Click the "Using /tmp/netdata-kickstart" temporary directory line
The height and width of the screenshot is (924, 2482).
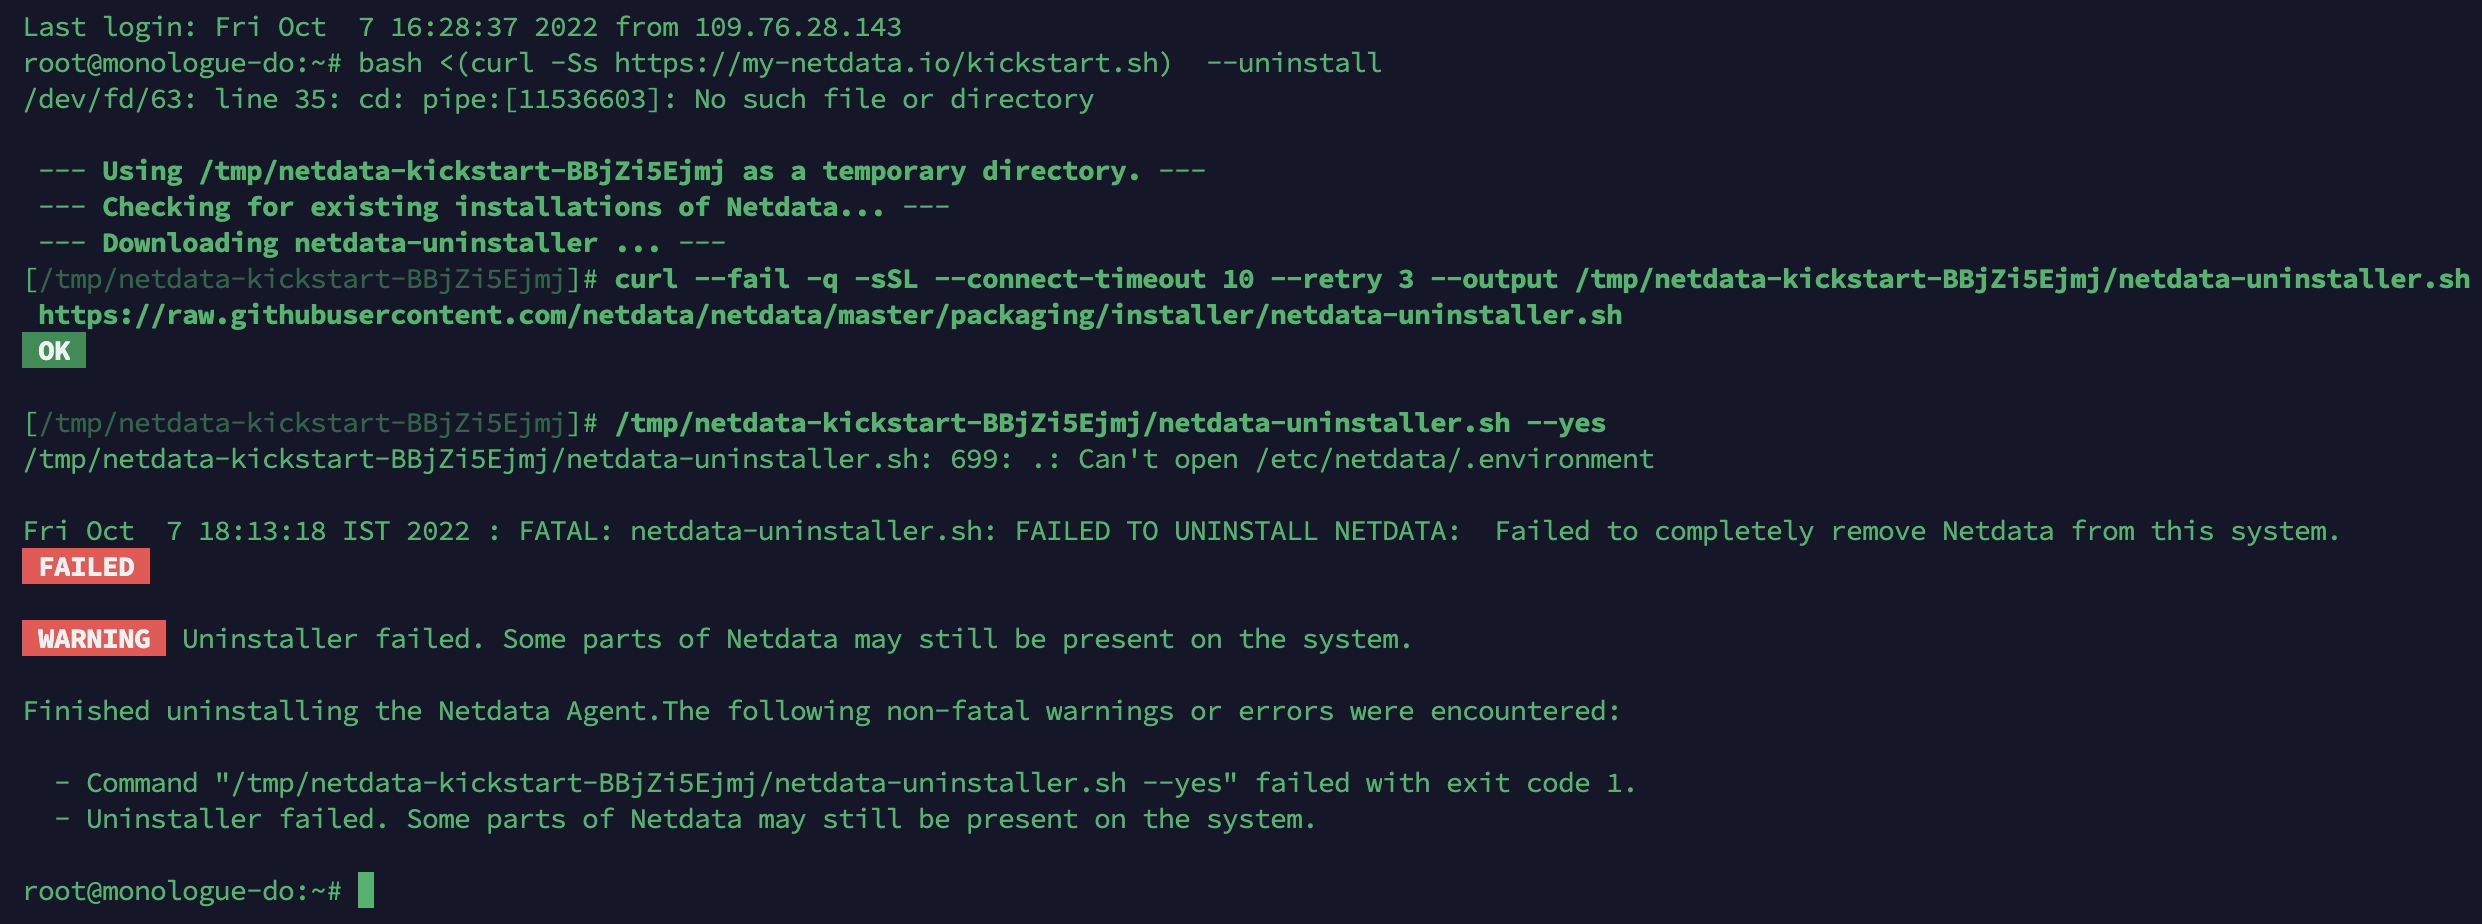tap(620, 171)
